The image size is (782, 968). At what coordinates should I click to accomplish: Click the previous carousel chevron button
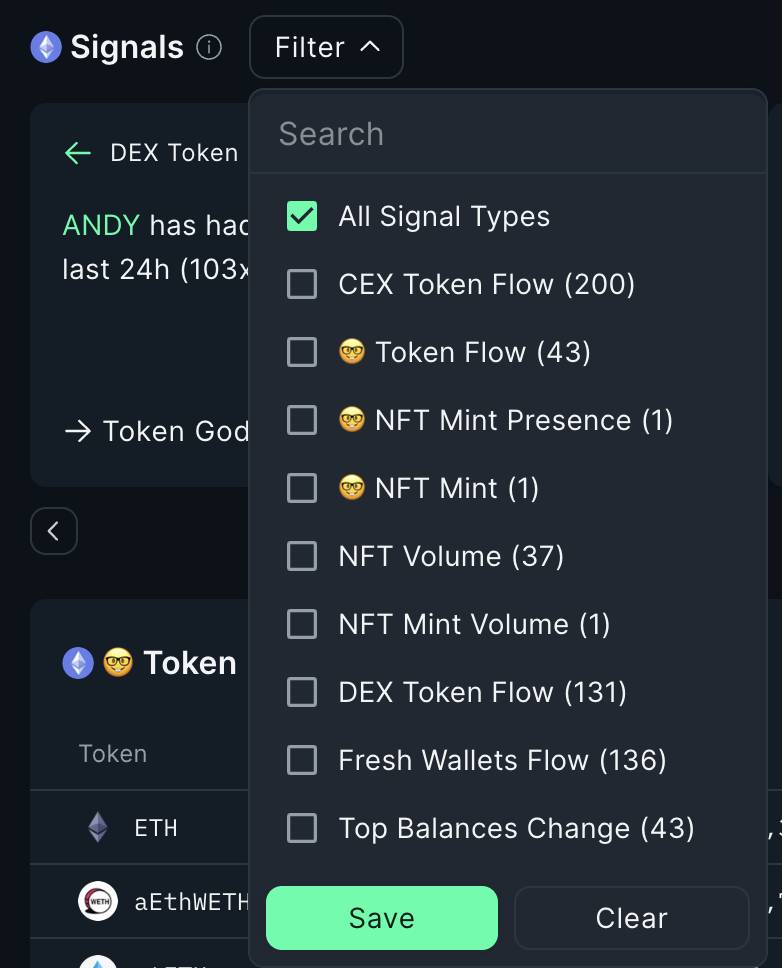(54, 531)
